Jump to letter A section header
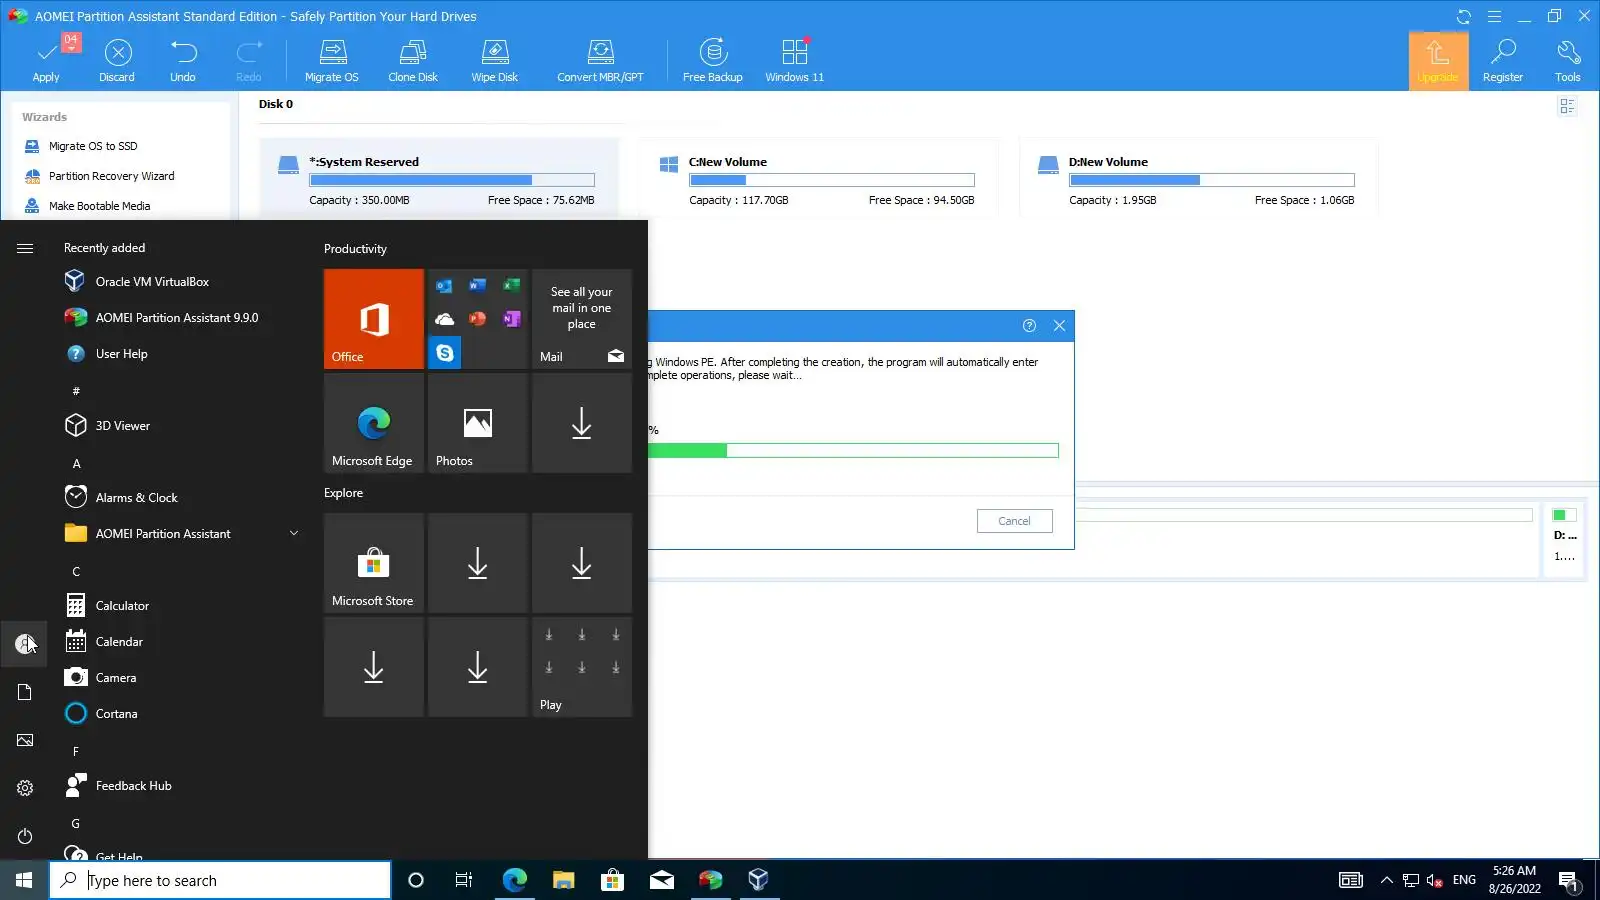The width and height of the screenshot is (1600, 900). (76, 464)
